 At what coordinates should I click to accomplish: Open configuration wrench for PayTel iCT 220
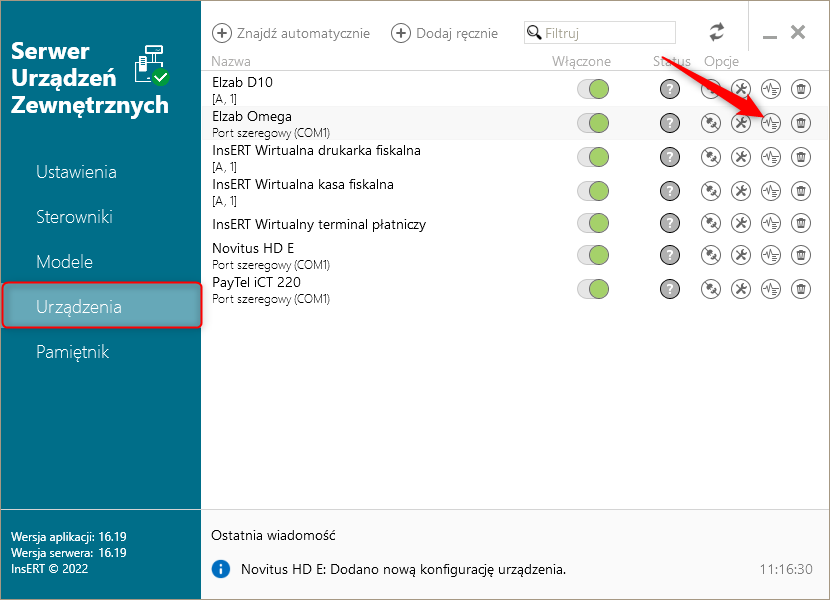(741, 289)
